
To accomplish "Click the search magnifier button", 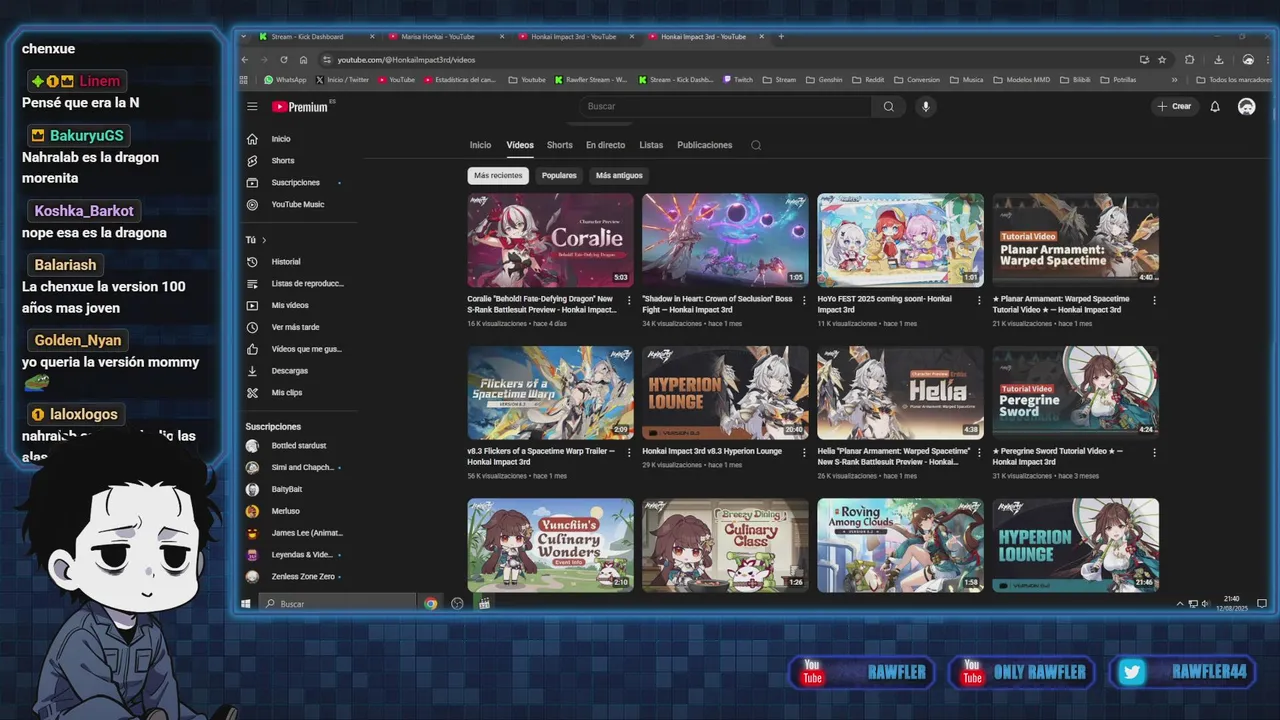I will tap(888, 106).
